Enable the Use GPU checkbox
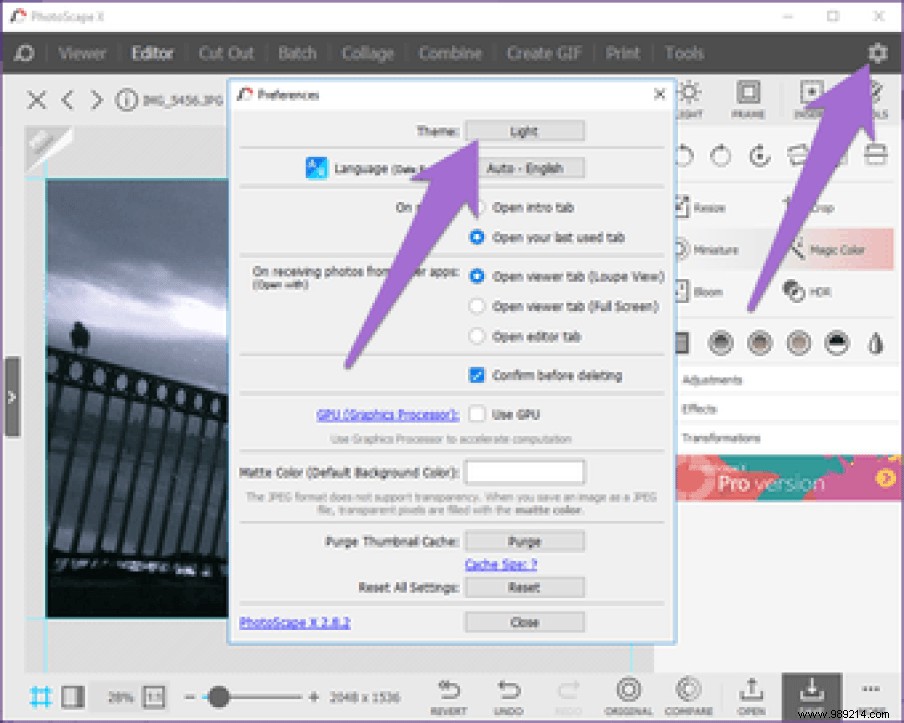The width and height of the screenshot is (904, 723). [477, 413]
